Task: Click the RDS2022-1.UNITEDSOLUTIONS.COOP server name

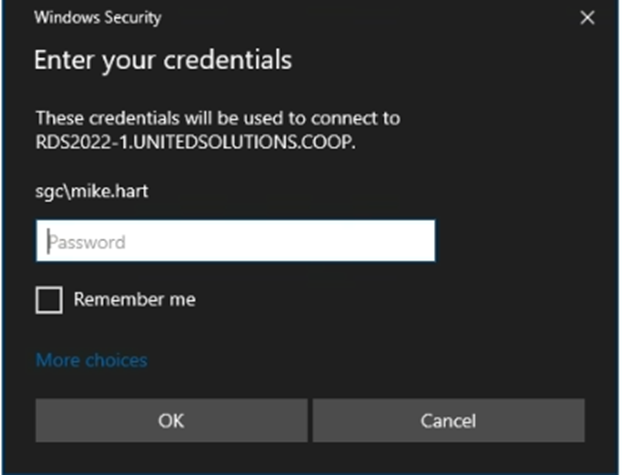Action: point(194,141)
